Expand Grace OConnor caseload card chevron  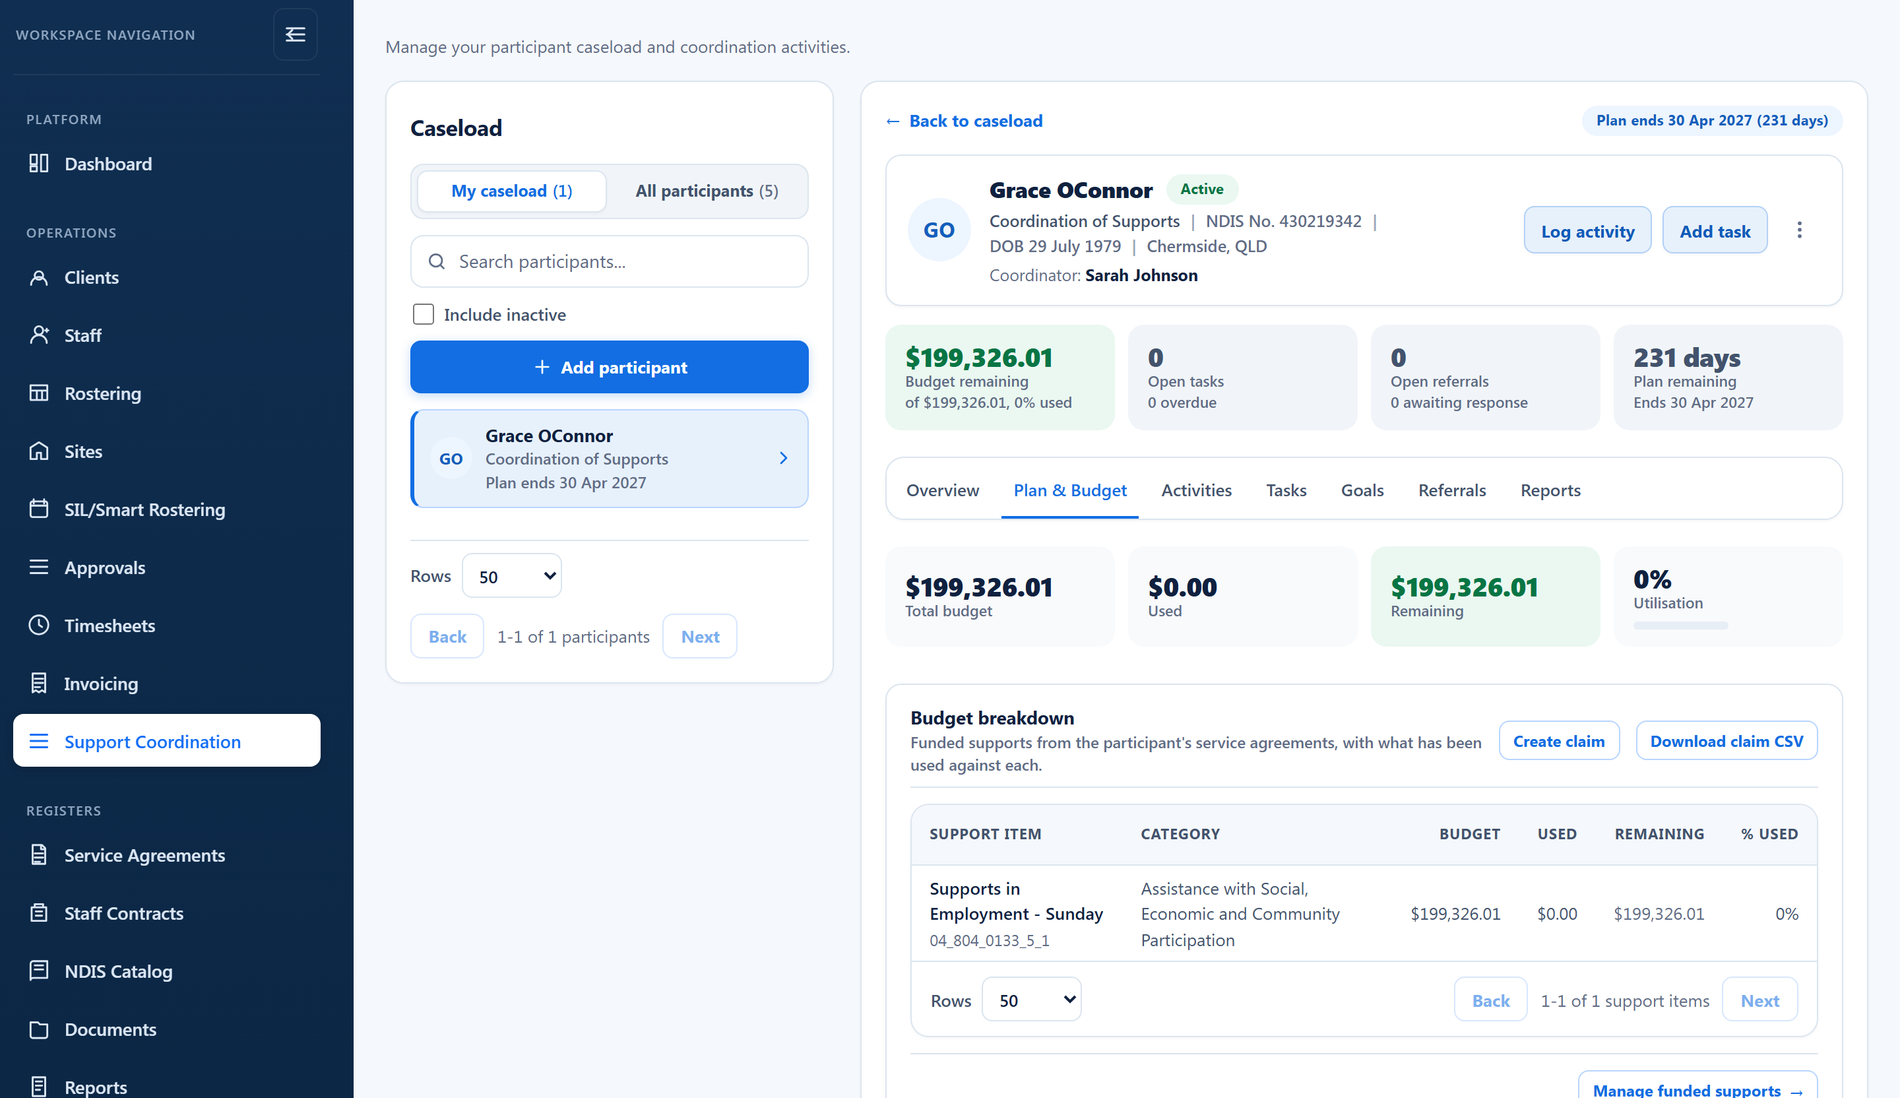point(783,458)
